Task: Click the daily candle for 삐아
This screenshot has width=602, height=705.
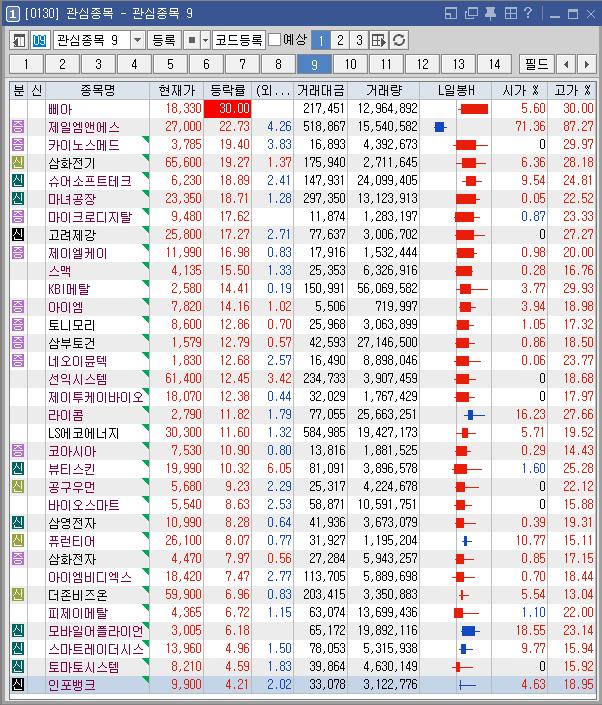Action: 473,108
